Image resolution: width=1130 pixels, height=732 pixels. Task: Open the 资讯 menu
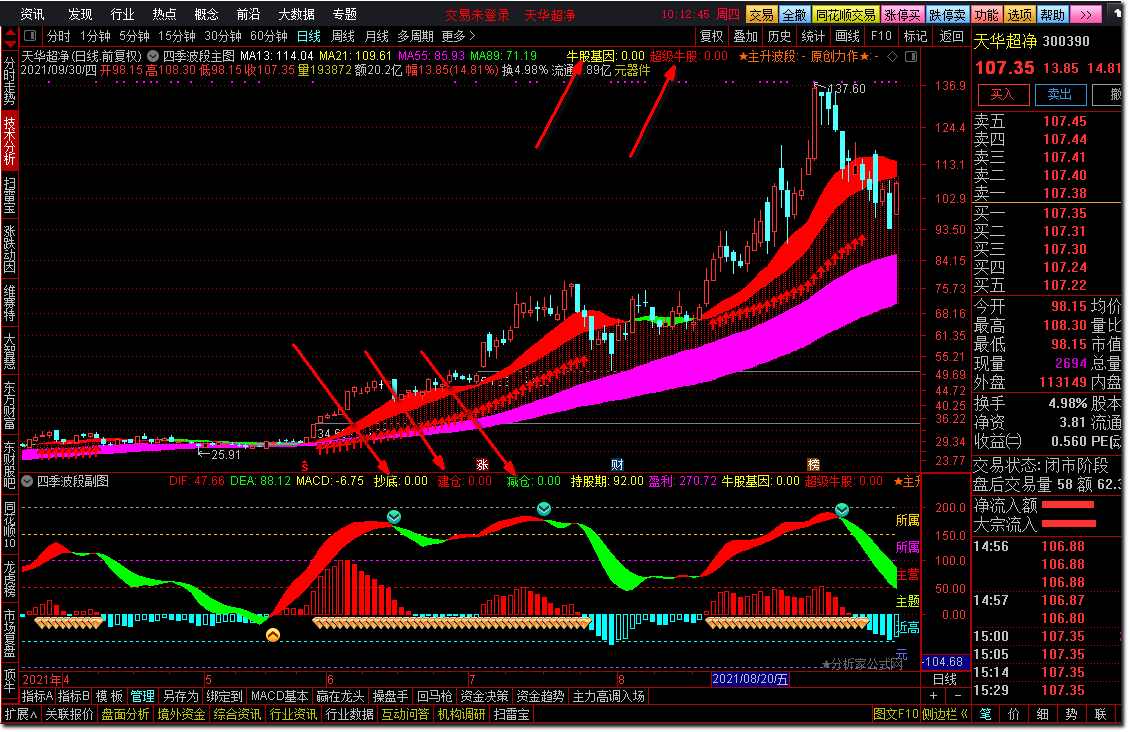pyautogui.click(x=32, y=14)
